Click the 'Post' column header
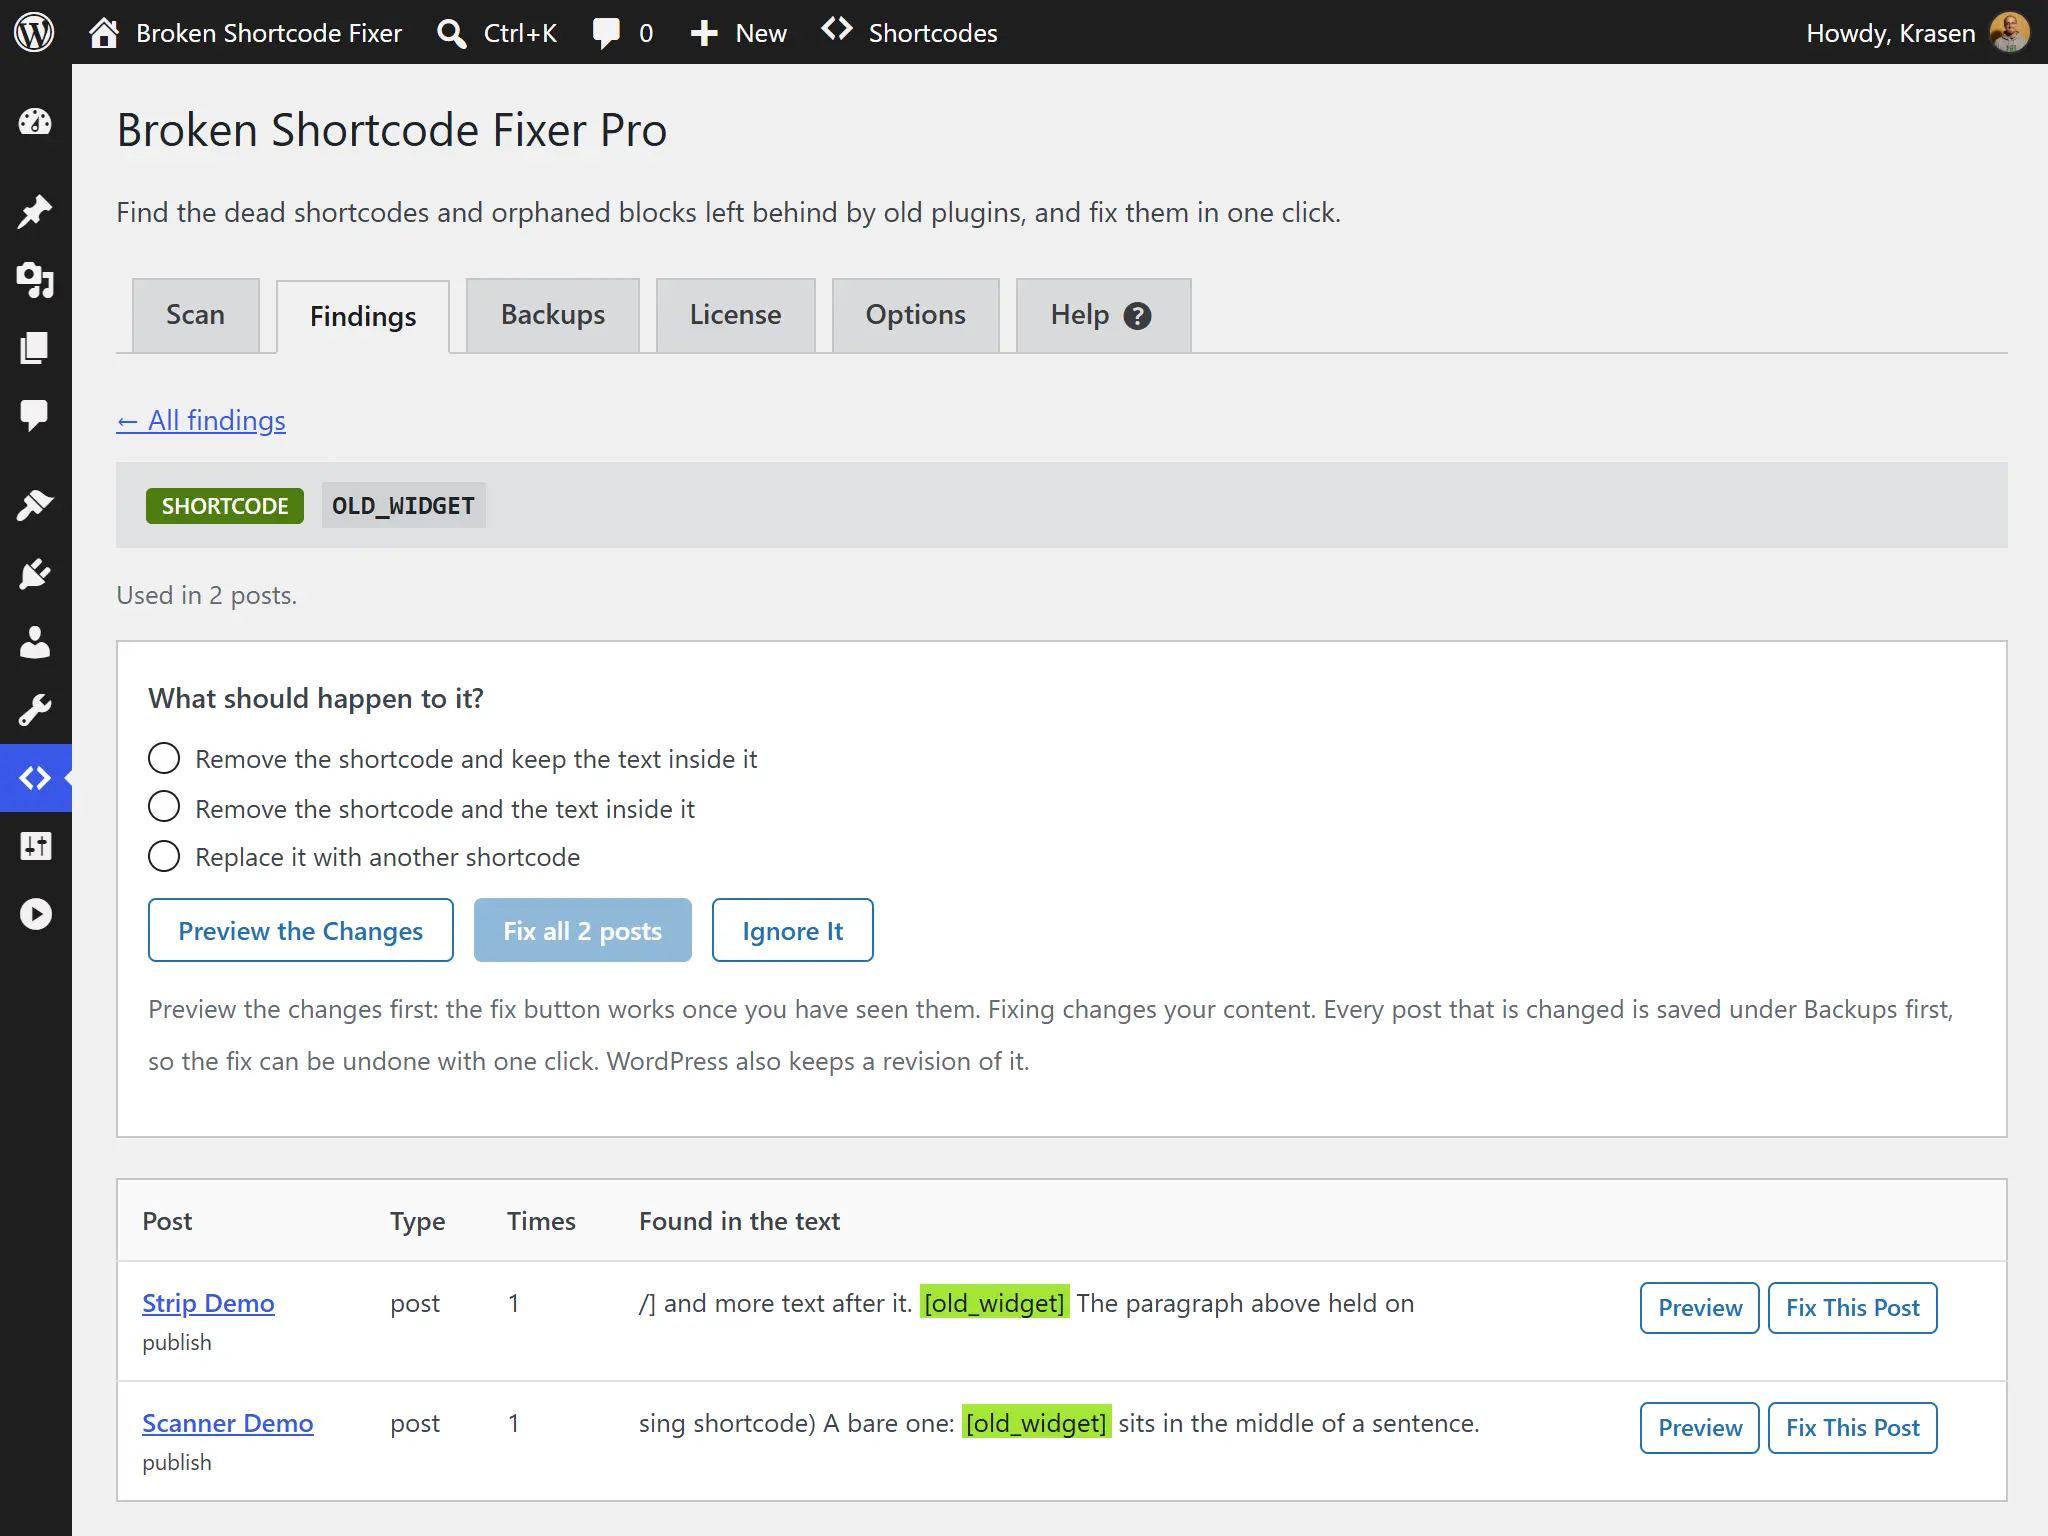The height and width of the screenshot is (1536, 2048). [x=167, y=1221]
